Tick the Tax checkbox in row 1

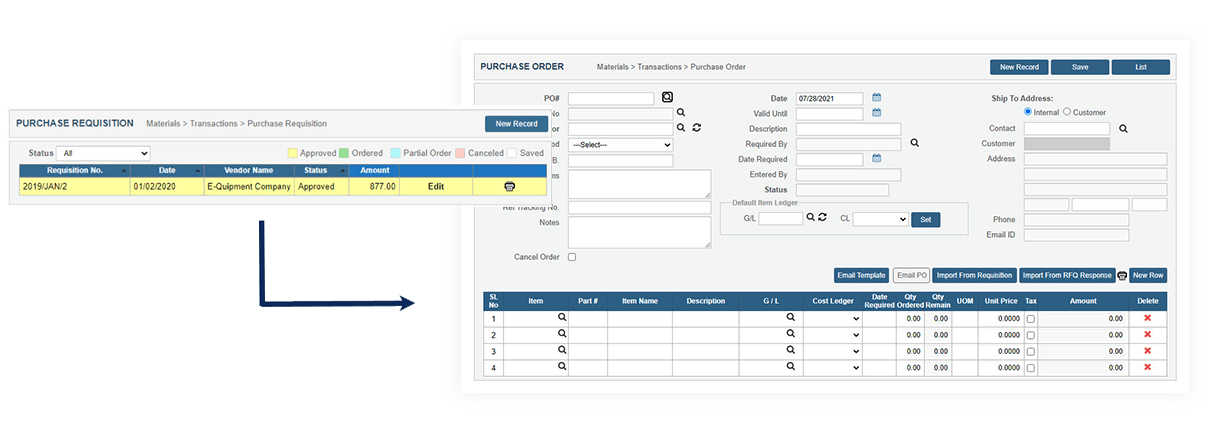[1031, 318]
